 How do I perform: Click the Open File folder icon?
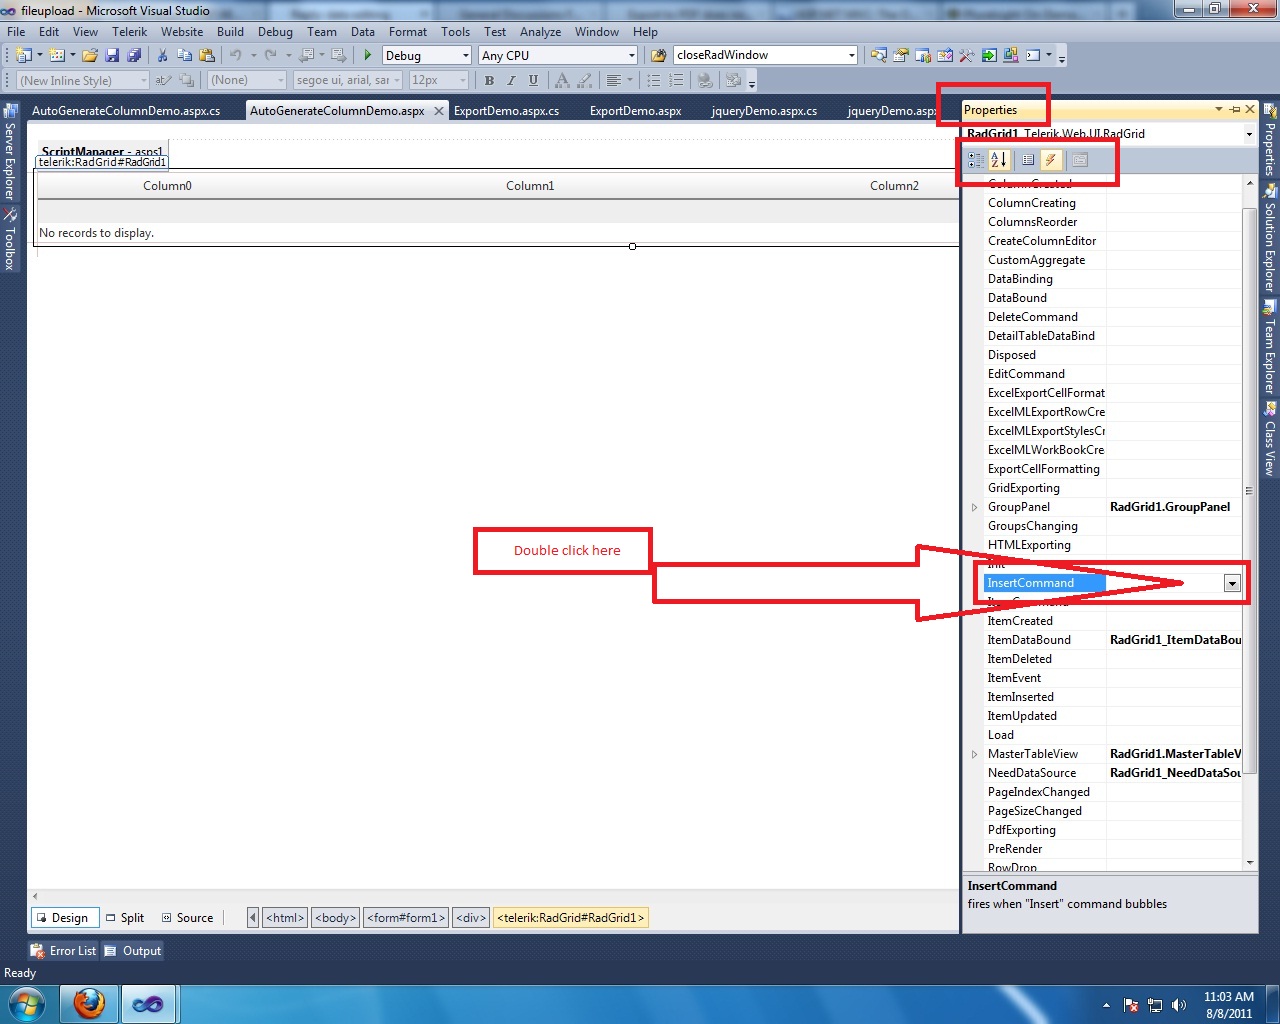point(90,55)
